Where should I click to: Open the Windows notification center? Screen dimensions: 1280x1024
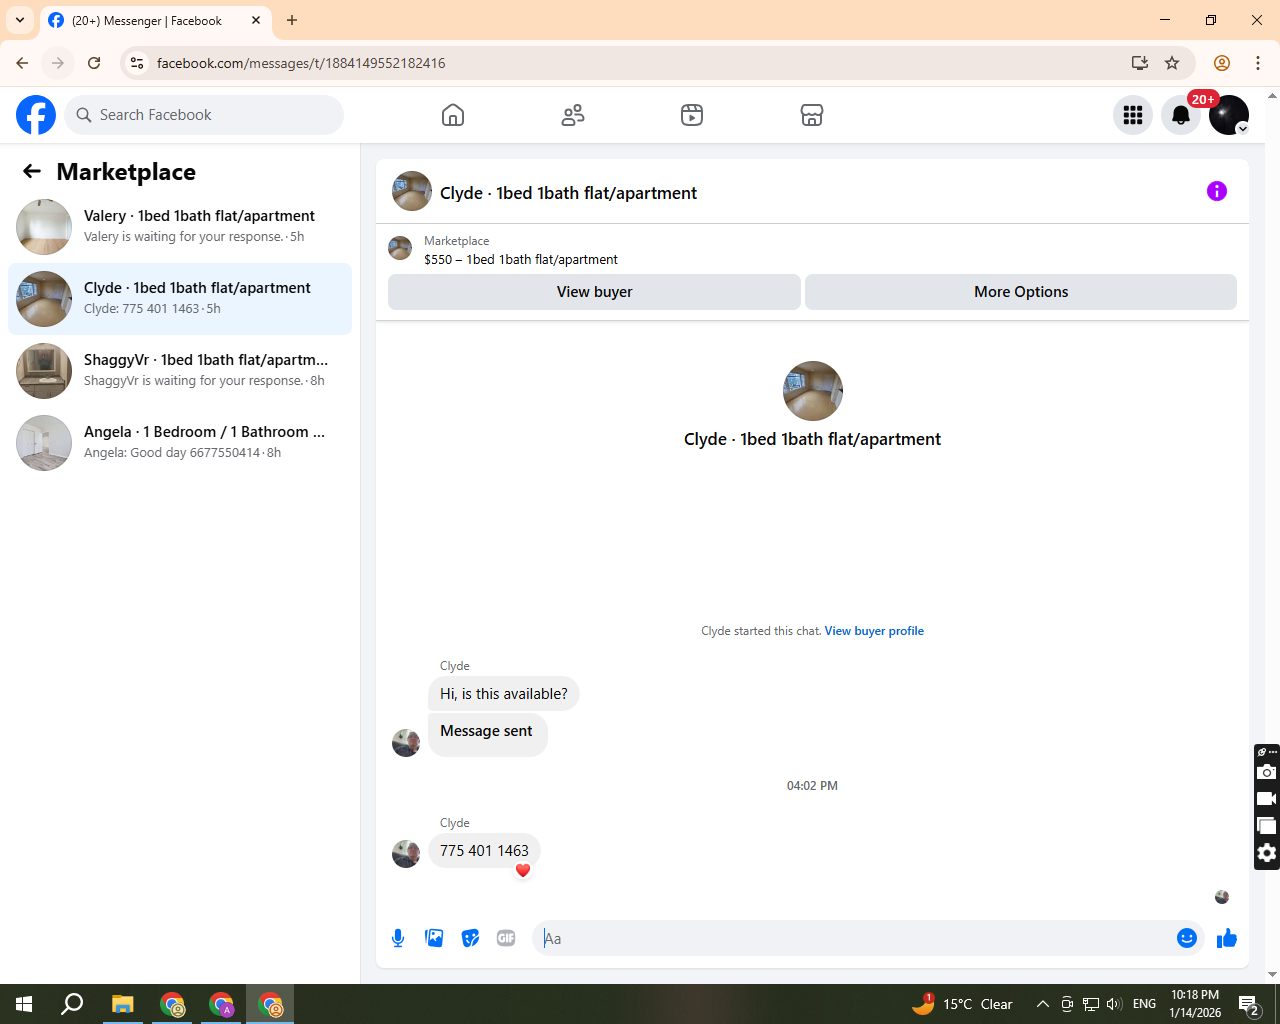pyautogui.click(x=1249, y=1004)
